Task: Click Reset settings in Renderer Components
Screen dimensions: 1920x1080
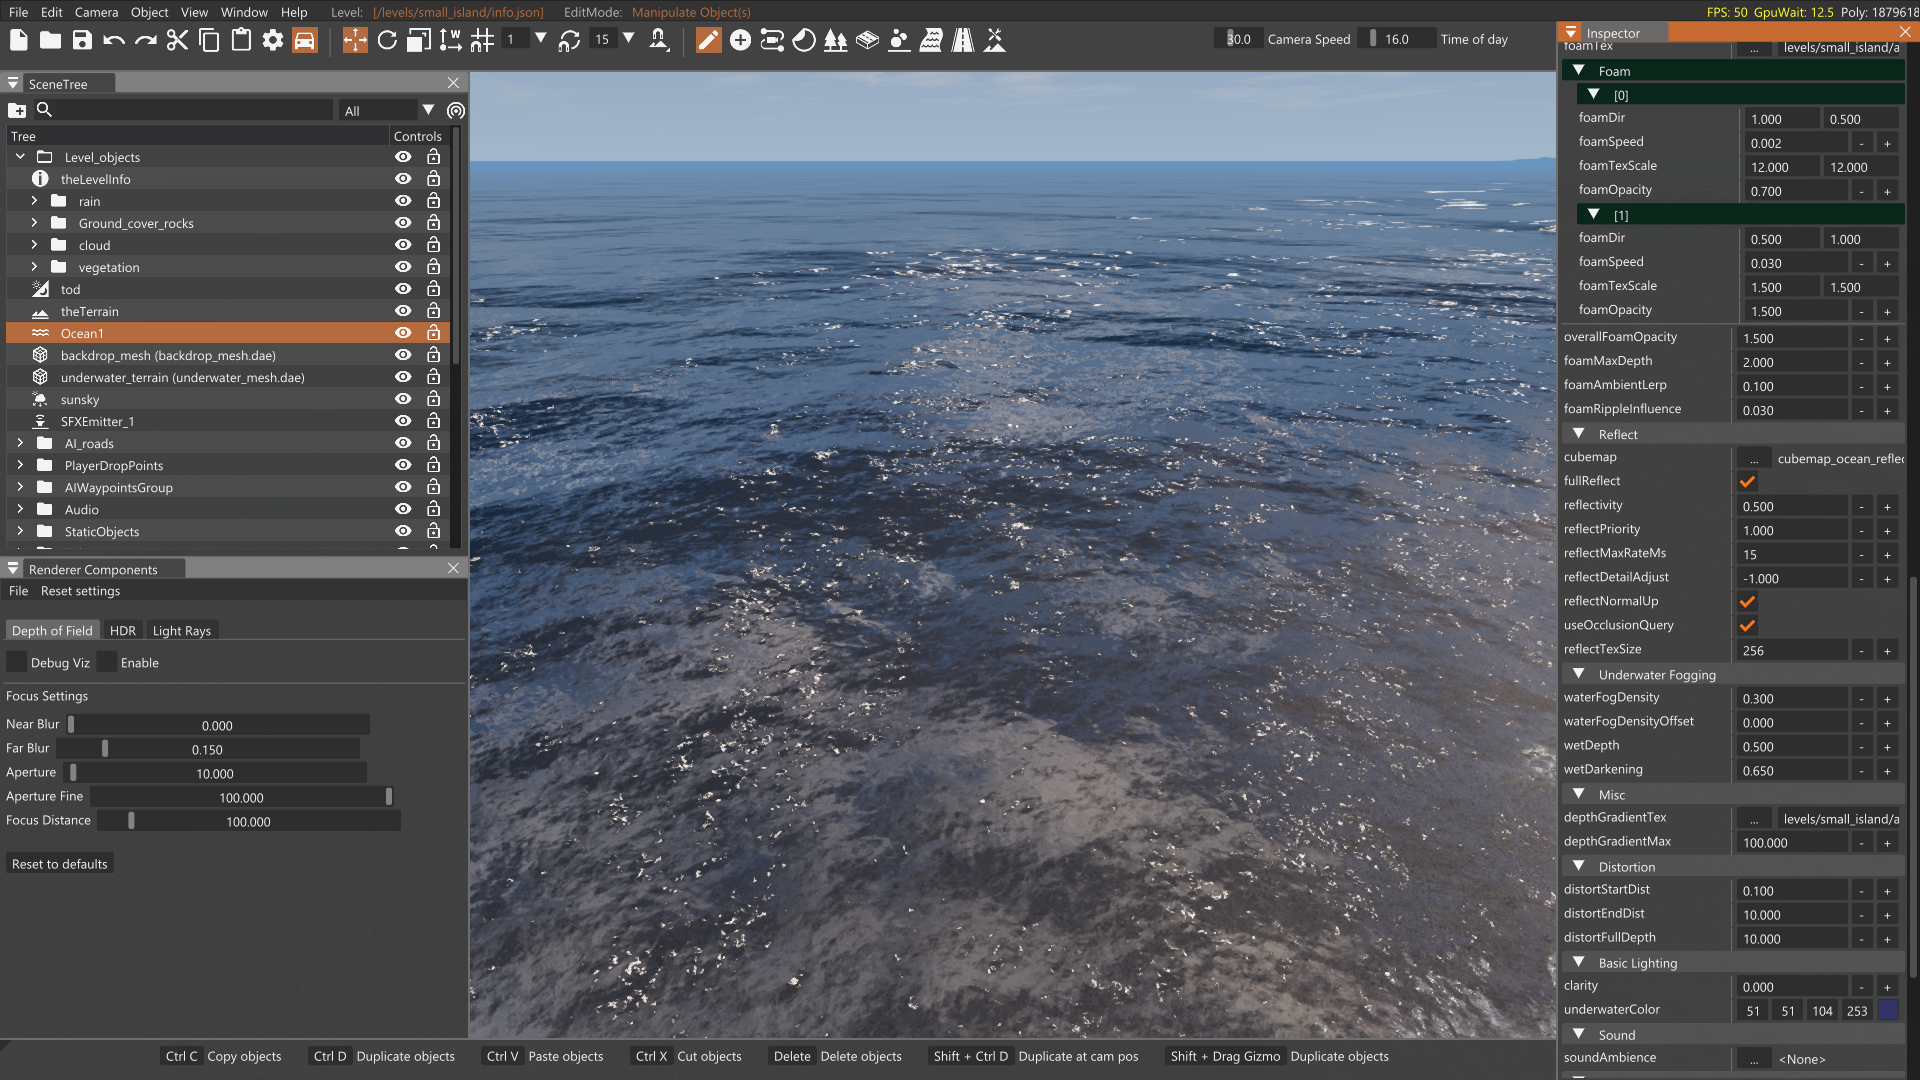Action: tap(80, 591)
